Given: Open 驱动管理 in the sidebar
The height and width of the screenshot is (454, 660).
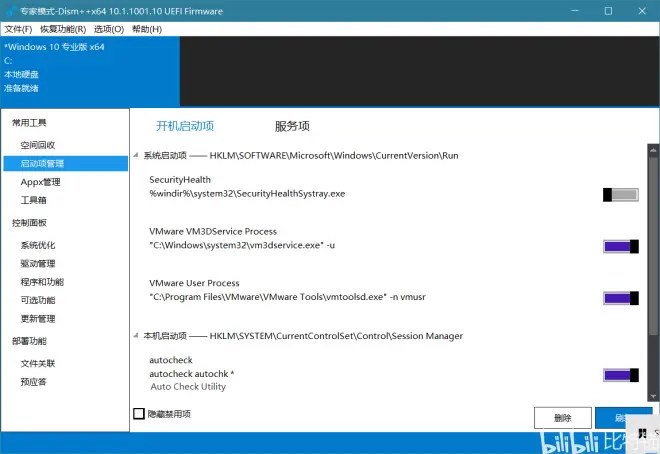Looking at the screenshot, I should click(x=38, y=264).
